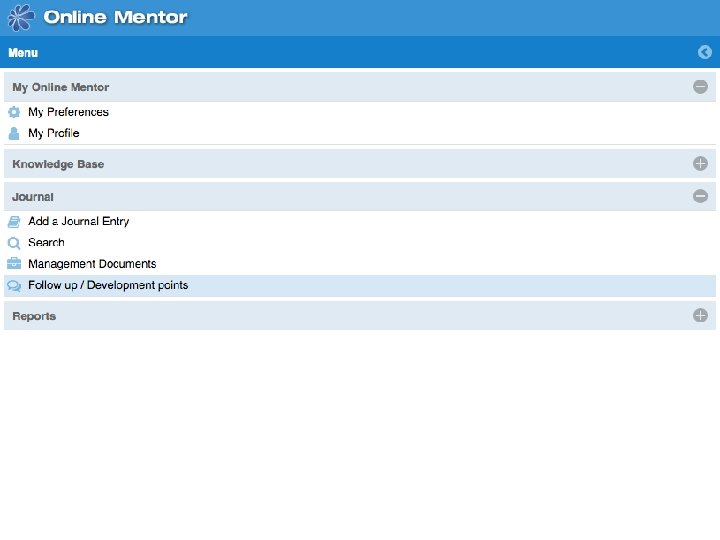720x540 pixels.
Task: Open My Profile
Action: [54, 133]
